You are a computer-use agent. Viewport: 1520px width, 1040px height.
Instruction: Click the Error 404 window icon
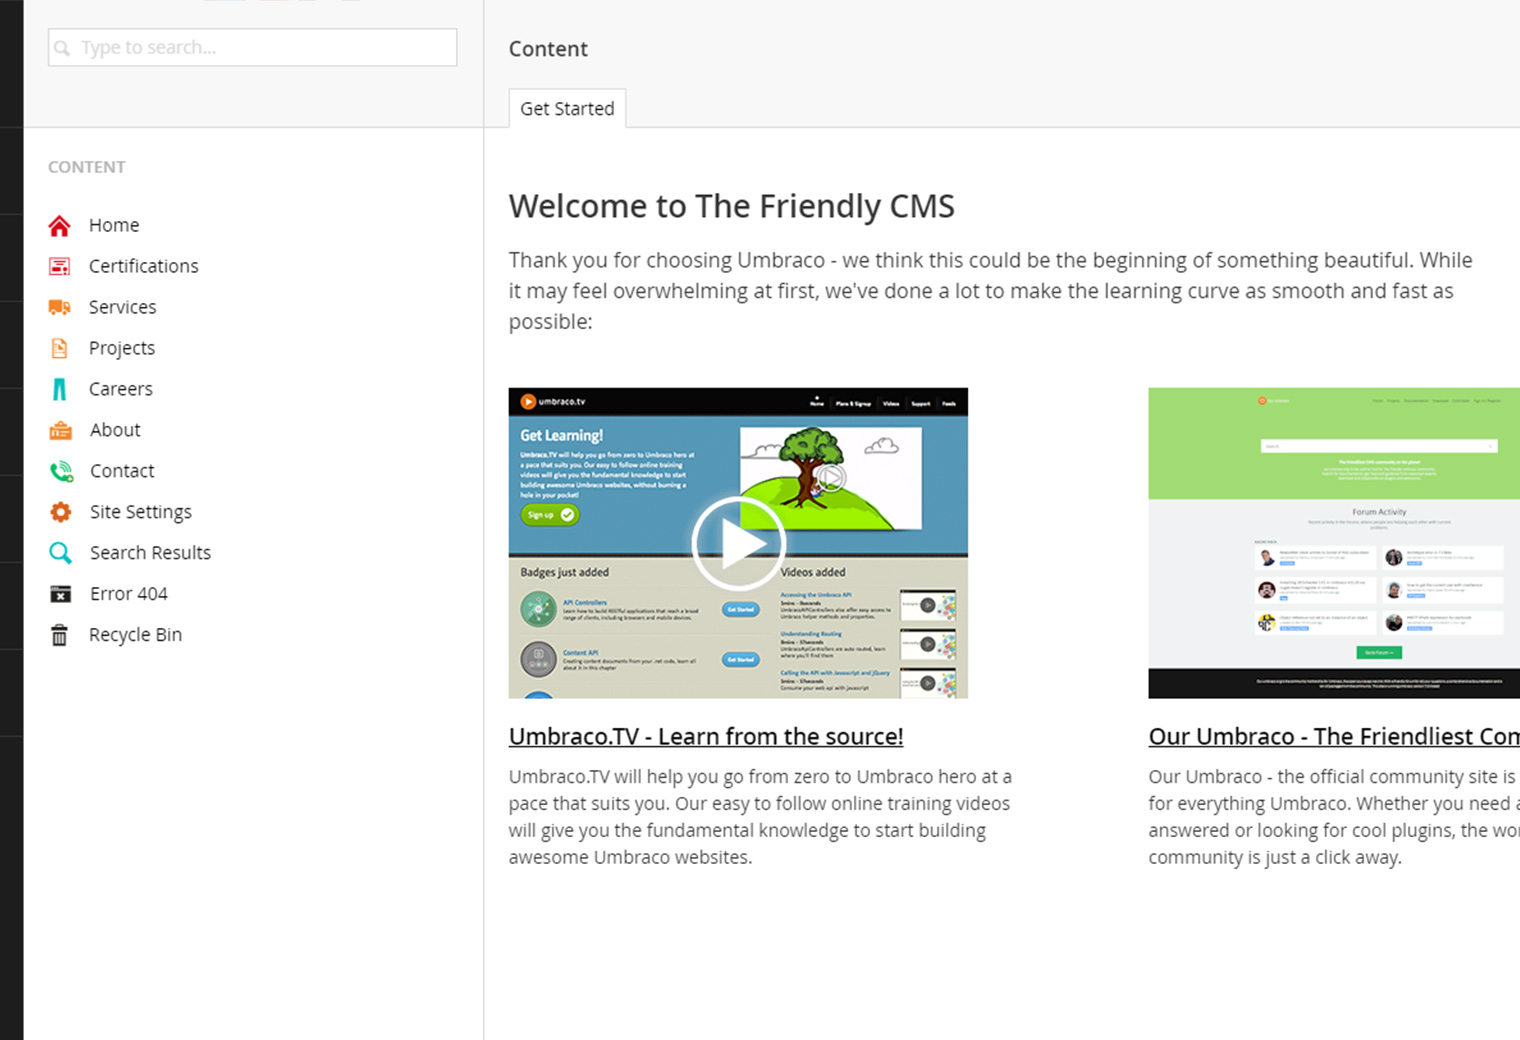[x=61, y=594]
